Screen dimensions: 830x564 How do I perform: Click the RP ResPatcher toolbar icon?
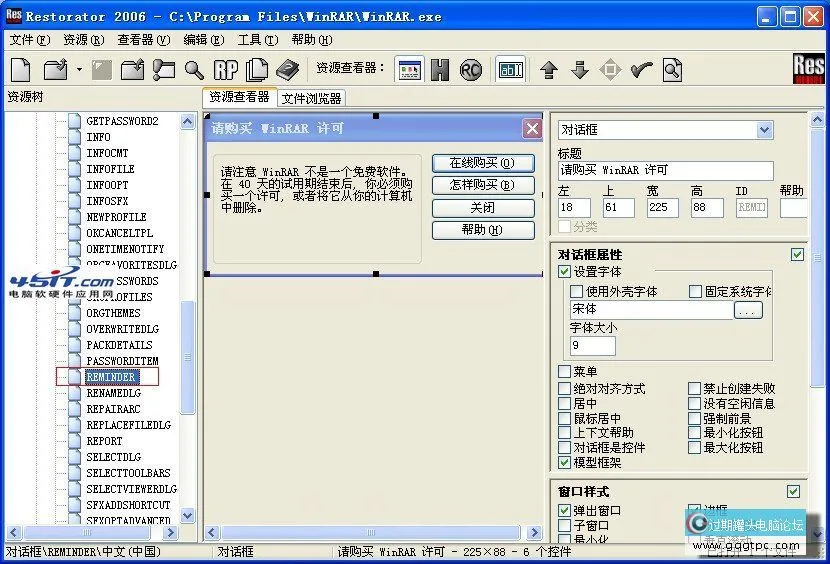pos(225,69)
